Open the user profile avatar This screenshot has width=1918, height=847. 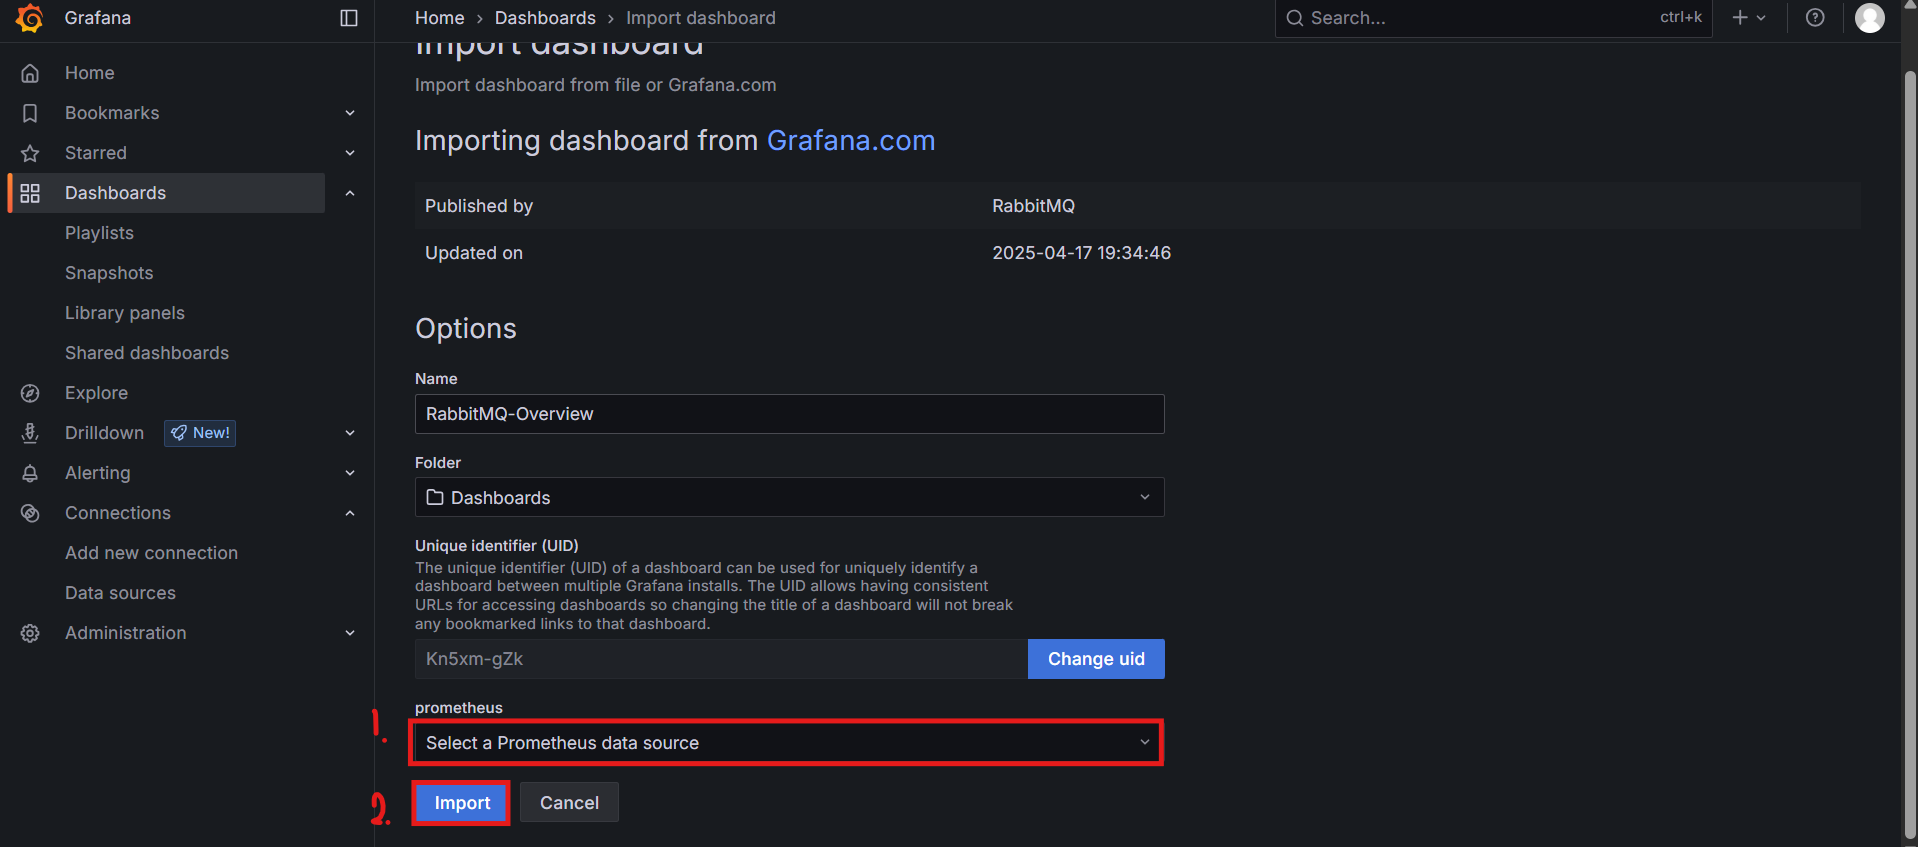pos(1870,18)
